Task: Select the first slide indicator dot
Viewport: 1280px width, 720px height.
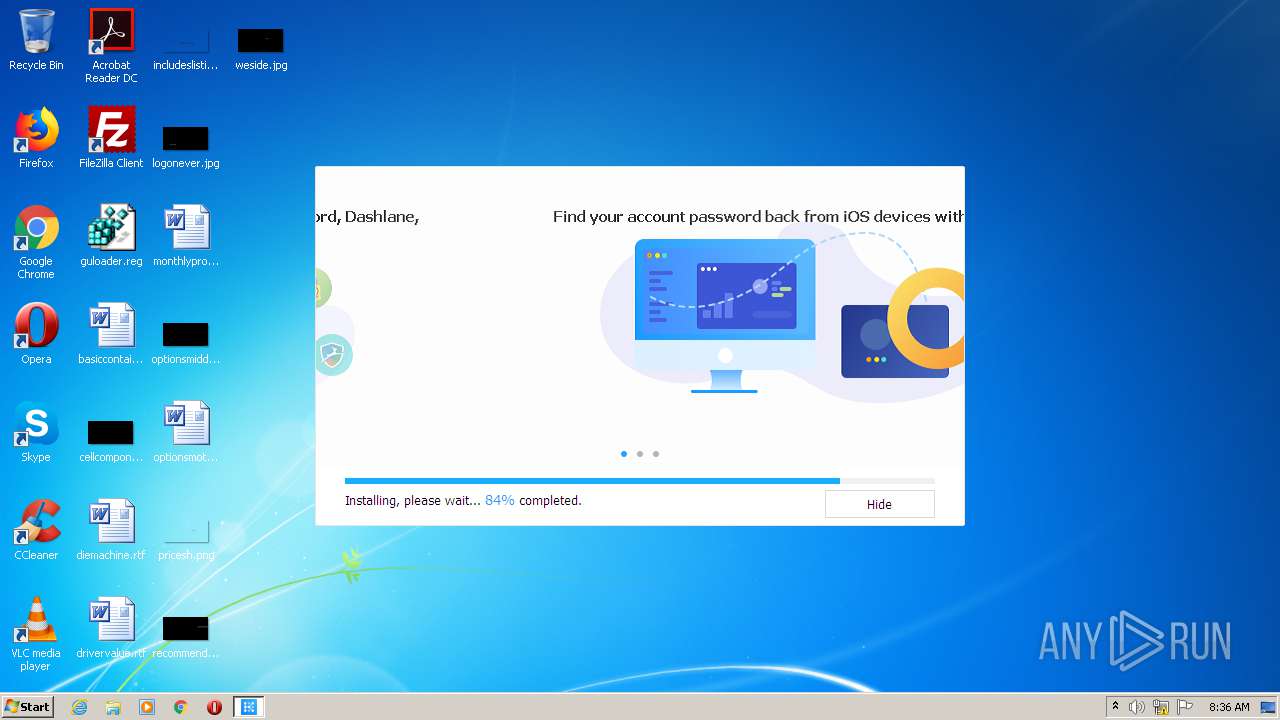Action: tap(624, 454)
